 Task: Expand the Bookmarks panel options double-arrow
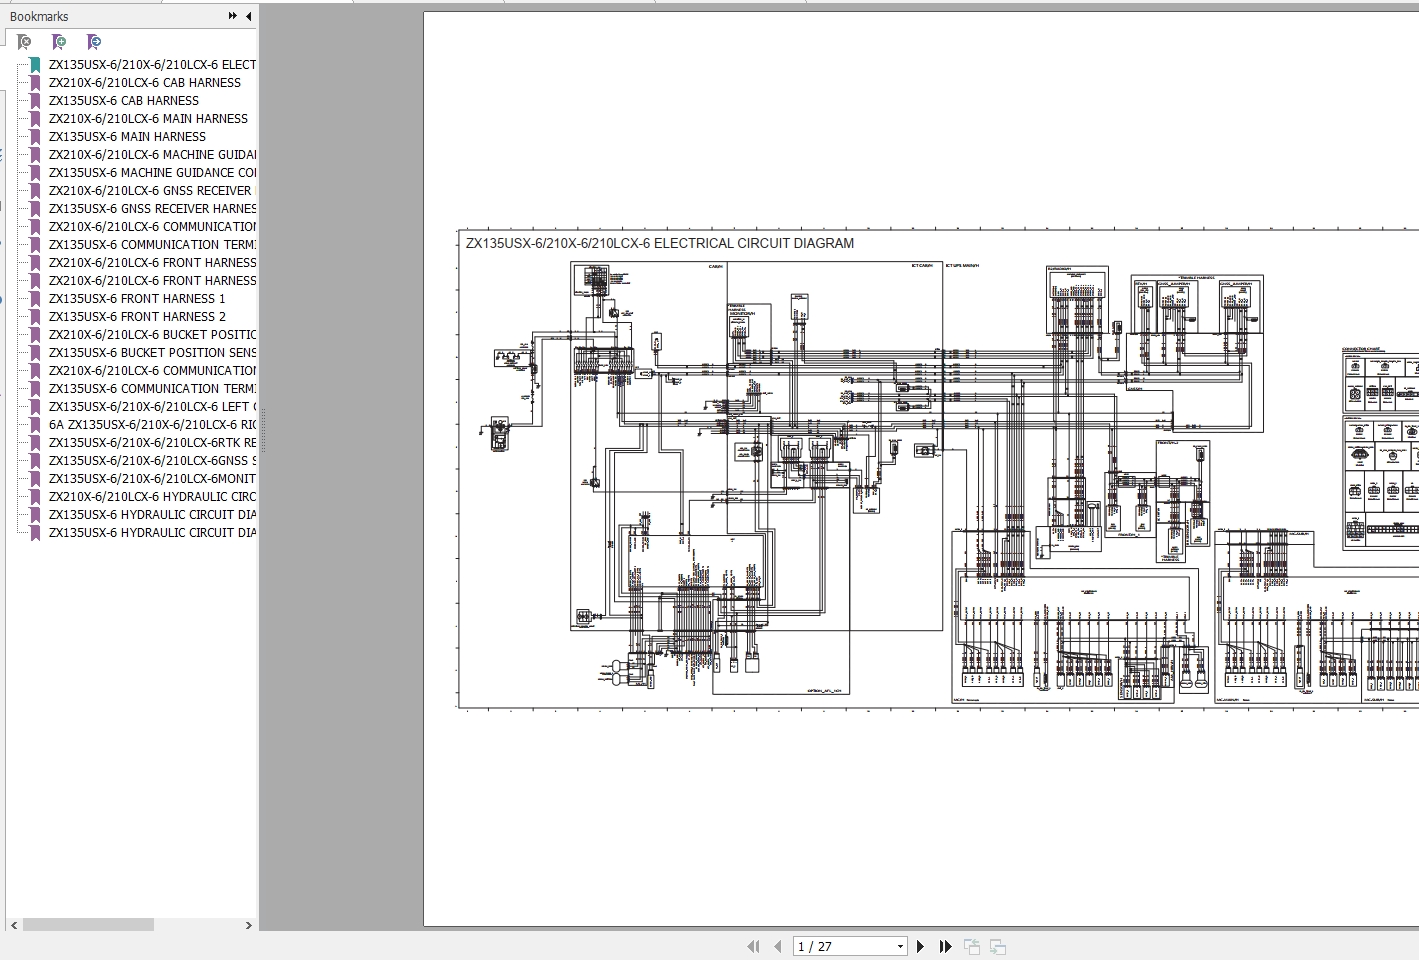(x=233, y=16)
